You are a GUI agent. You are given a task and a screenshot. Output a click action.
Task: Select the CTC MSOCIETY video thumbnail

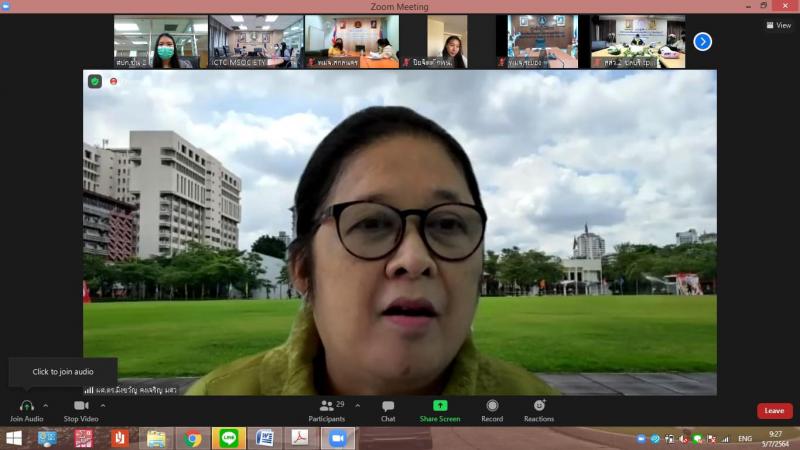(256, 41)
